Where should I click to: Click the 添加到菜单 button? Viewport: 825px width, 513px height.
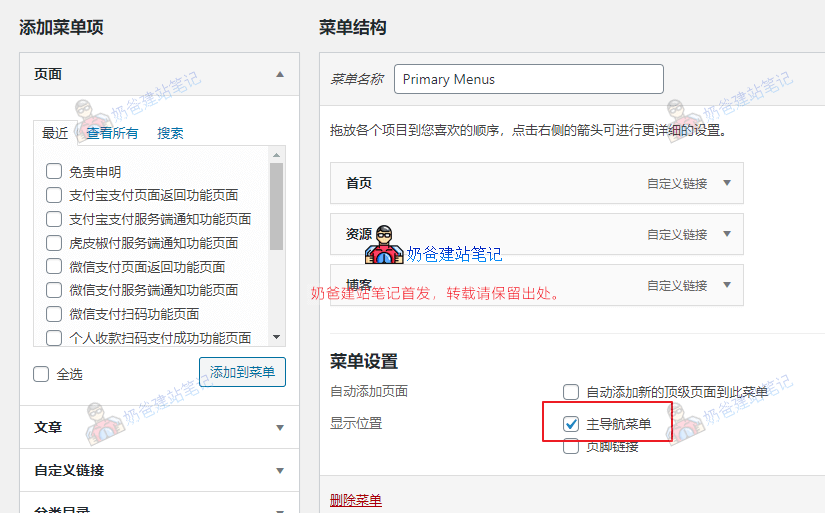click(242, 372)
